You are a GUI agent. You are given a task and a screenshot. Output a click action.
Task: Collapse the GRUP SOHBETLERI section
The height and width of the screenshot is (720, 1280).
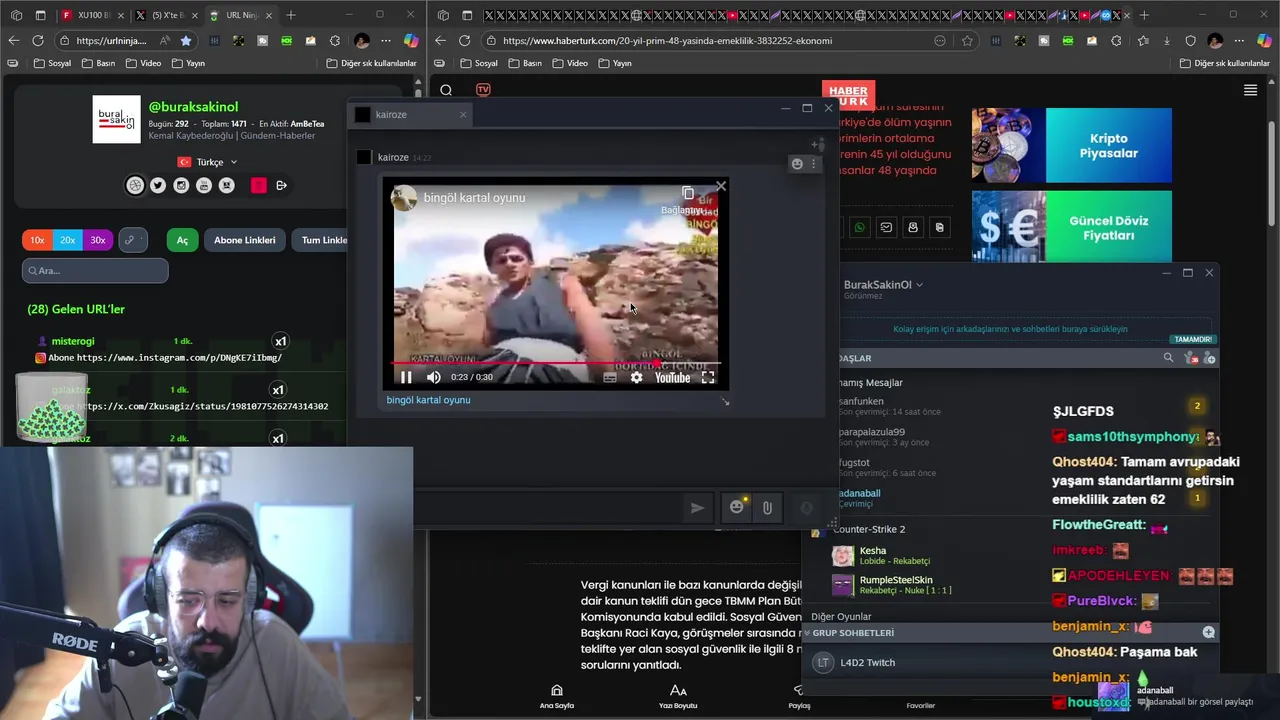pos(808,633)
